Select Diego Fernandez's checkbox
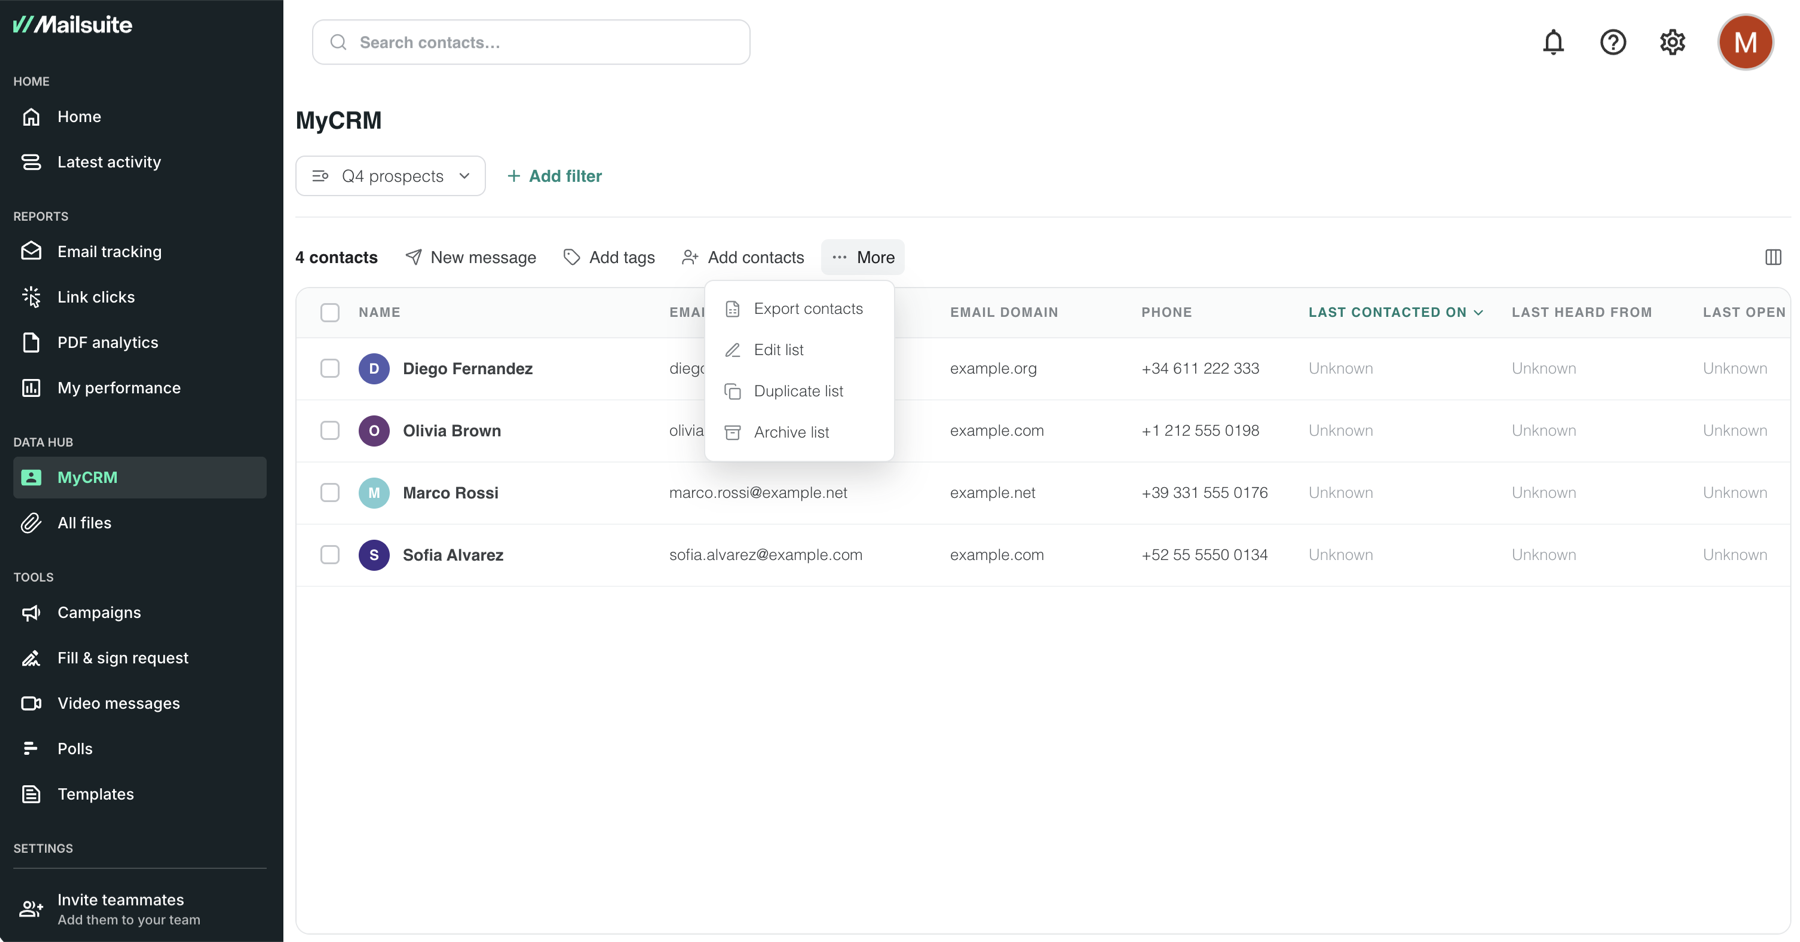Image resolution: width=1800 pixels, height=942 pixels. (330, 369)
